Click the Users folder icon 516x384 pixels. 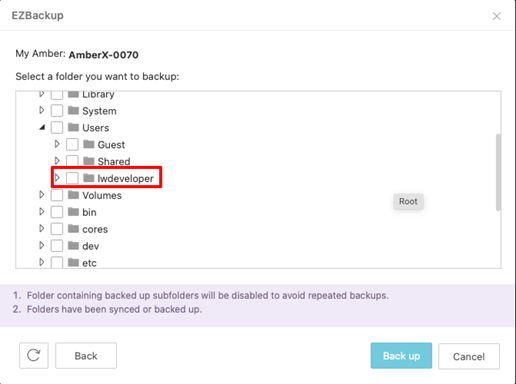click(x=73, y=127)
